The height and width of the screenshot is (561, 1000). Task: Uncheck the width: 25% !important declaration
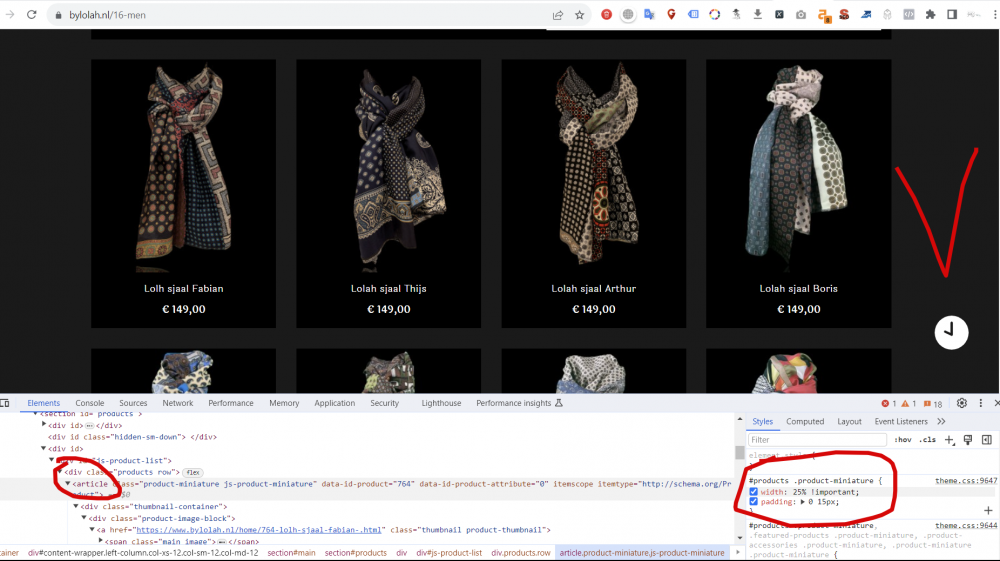753,492
